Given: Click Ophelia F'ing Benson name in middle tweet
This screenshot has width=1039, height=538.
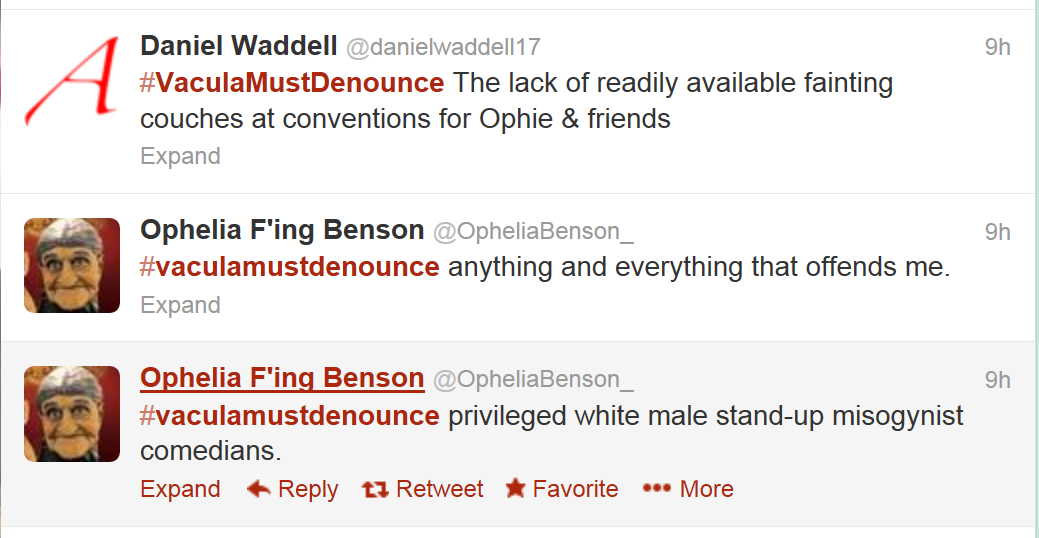Looking at the screenshot, I should pos(282,230).
